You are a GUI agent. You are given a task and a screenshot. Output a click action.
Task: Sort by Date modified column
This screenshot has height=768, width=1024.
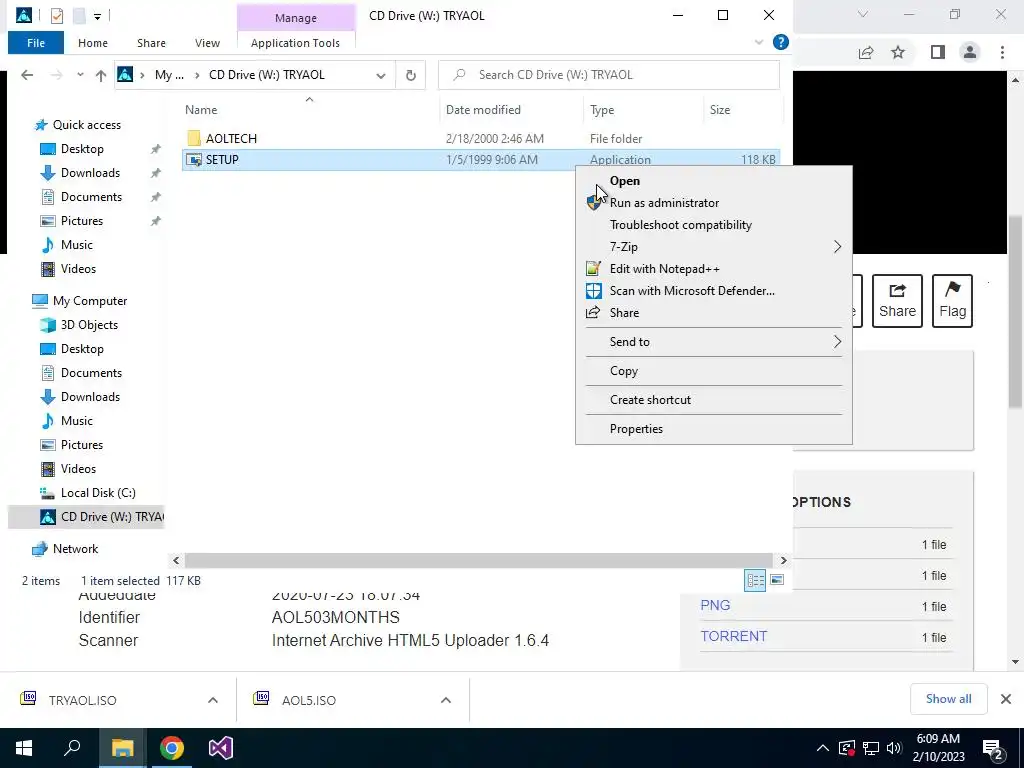coord(483,110)
